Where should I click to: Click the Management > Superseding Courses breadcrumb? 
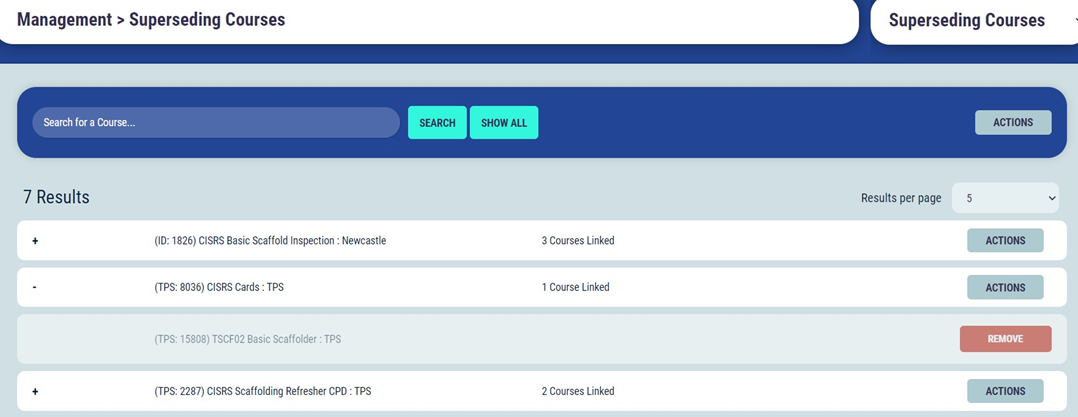point(151,20)
